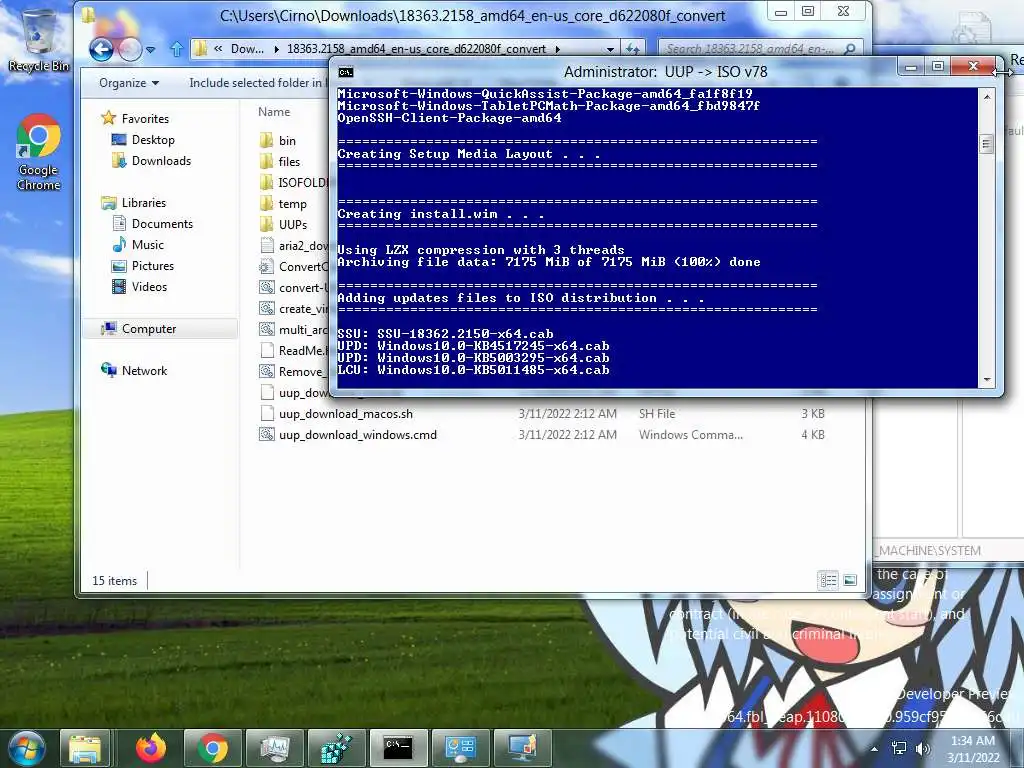The height and width of the screenshot is (768, 1024).
Task: Click breadcrumb chevron after folder name
Action: [558, 49]
